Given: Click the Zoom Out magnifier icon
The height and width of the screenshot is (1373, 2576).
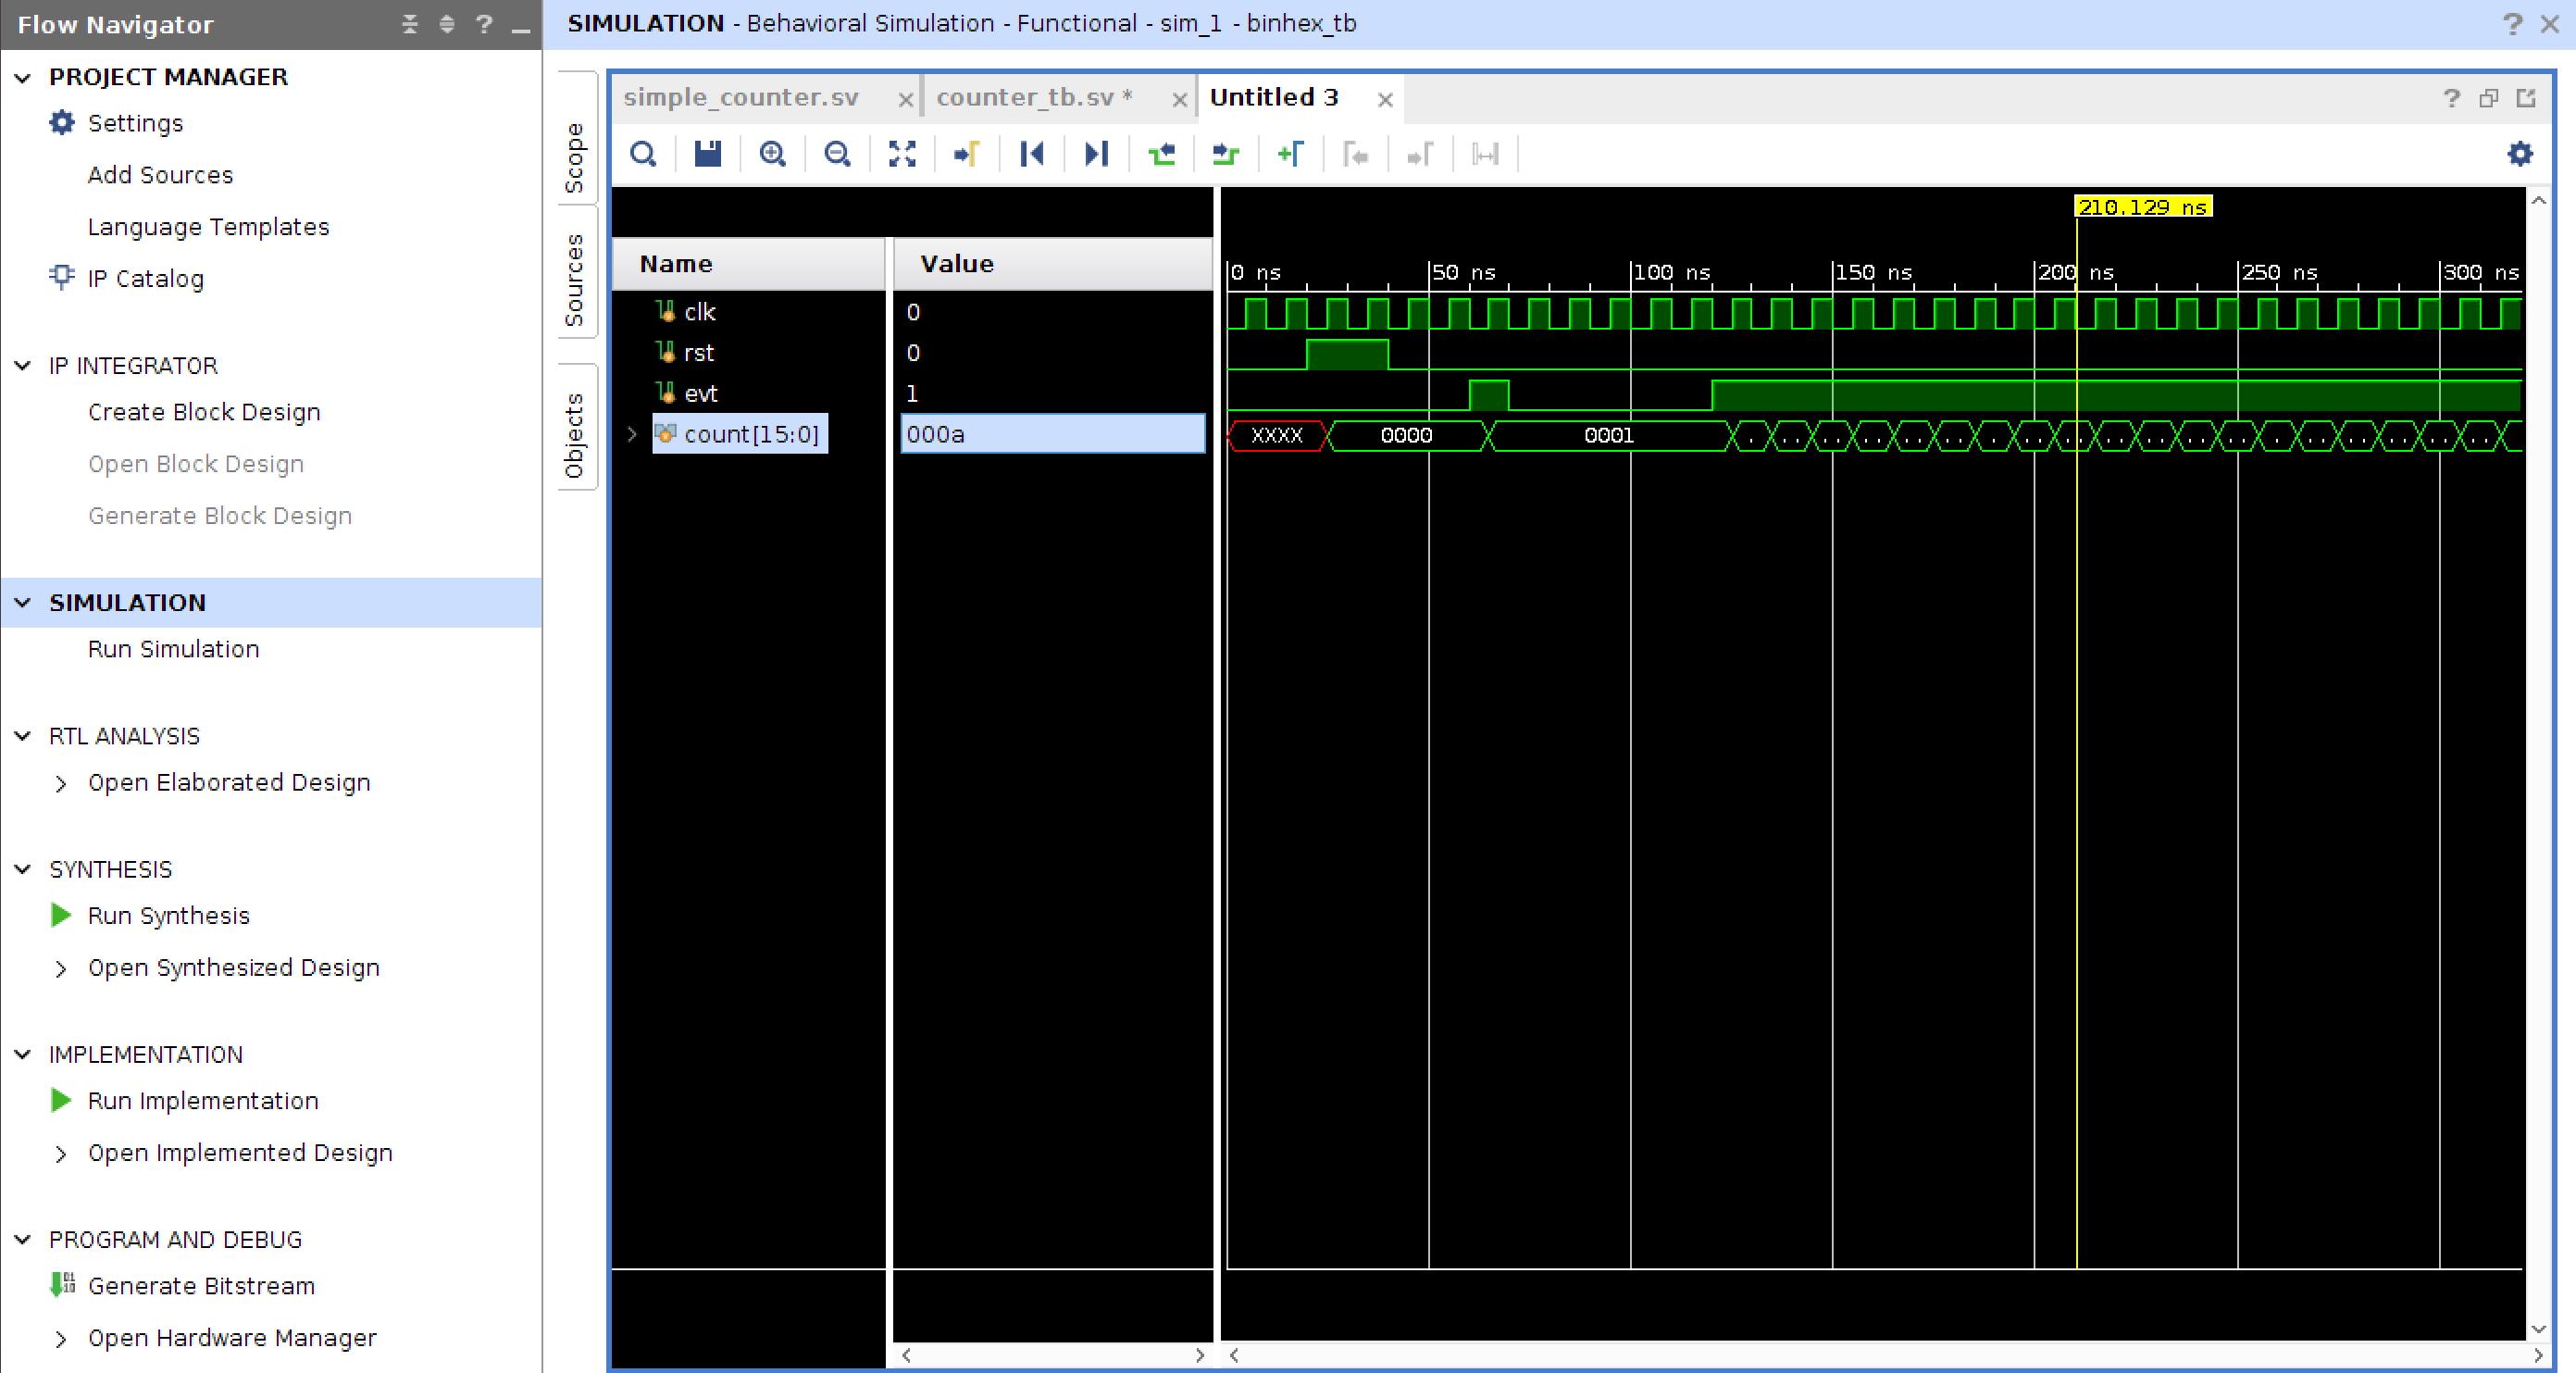Looking at the screenshot, I should pos(837,154).
